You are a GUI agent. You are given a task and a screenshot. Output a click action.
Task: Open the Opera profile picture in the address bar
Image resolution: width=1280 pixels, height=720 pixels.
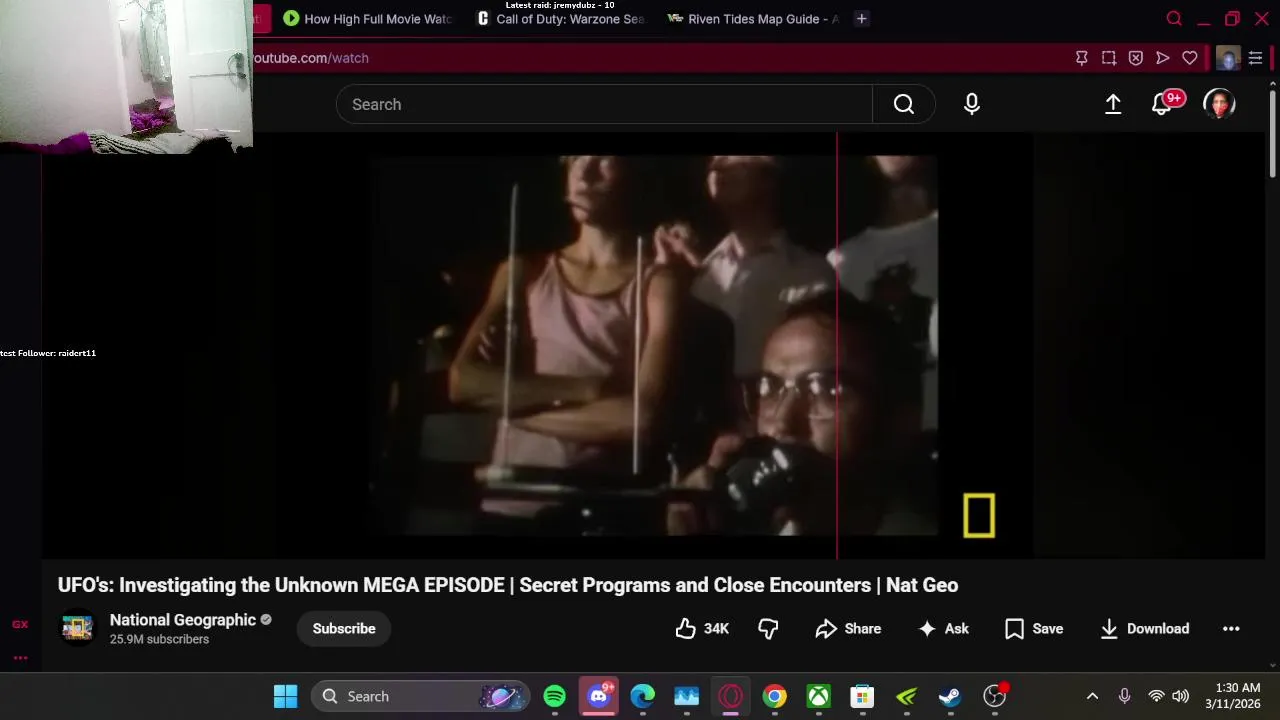click(1228, 58)
